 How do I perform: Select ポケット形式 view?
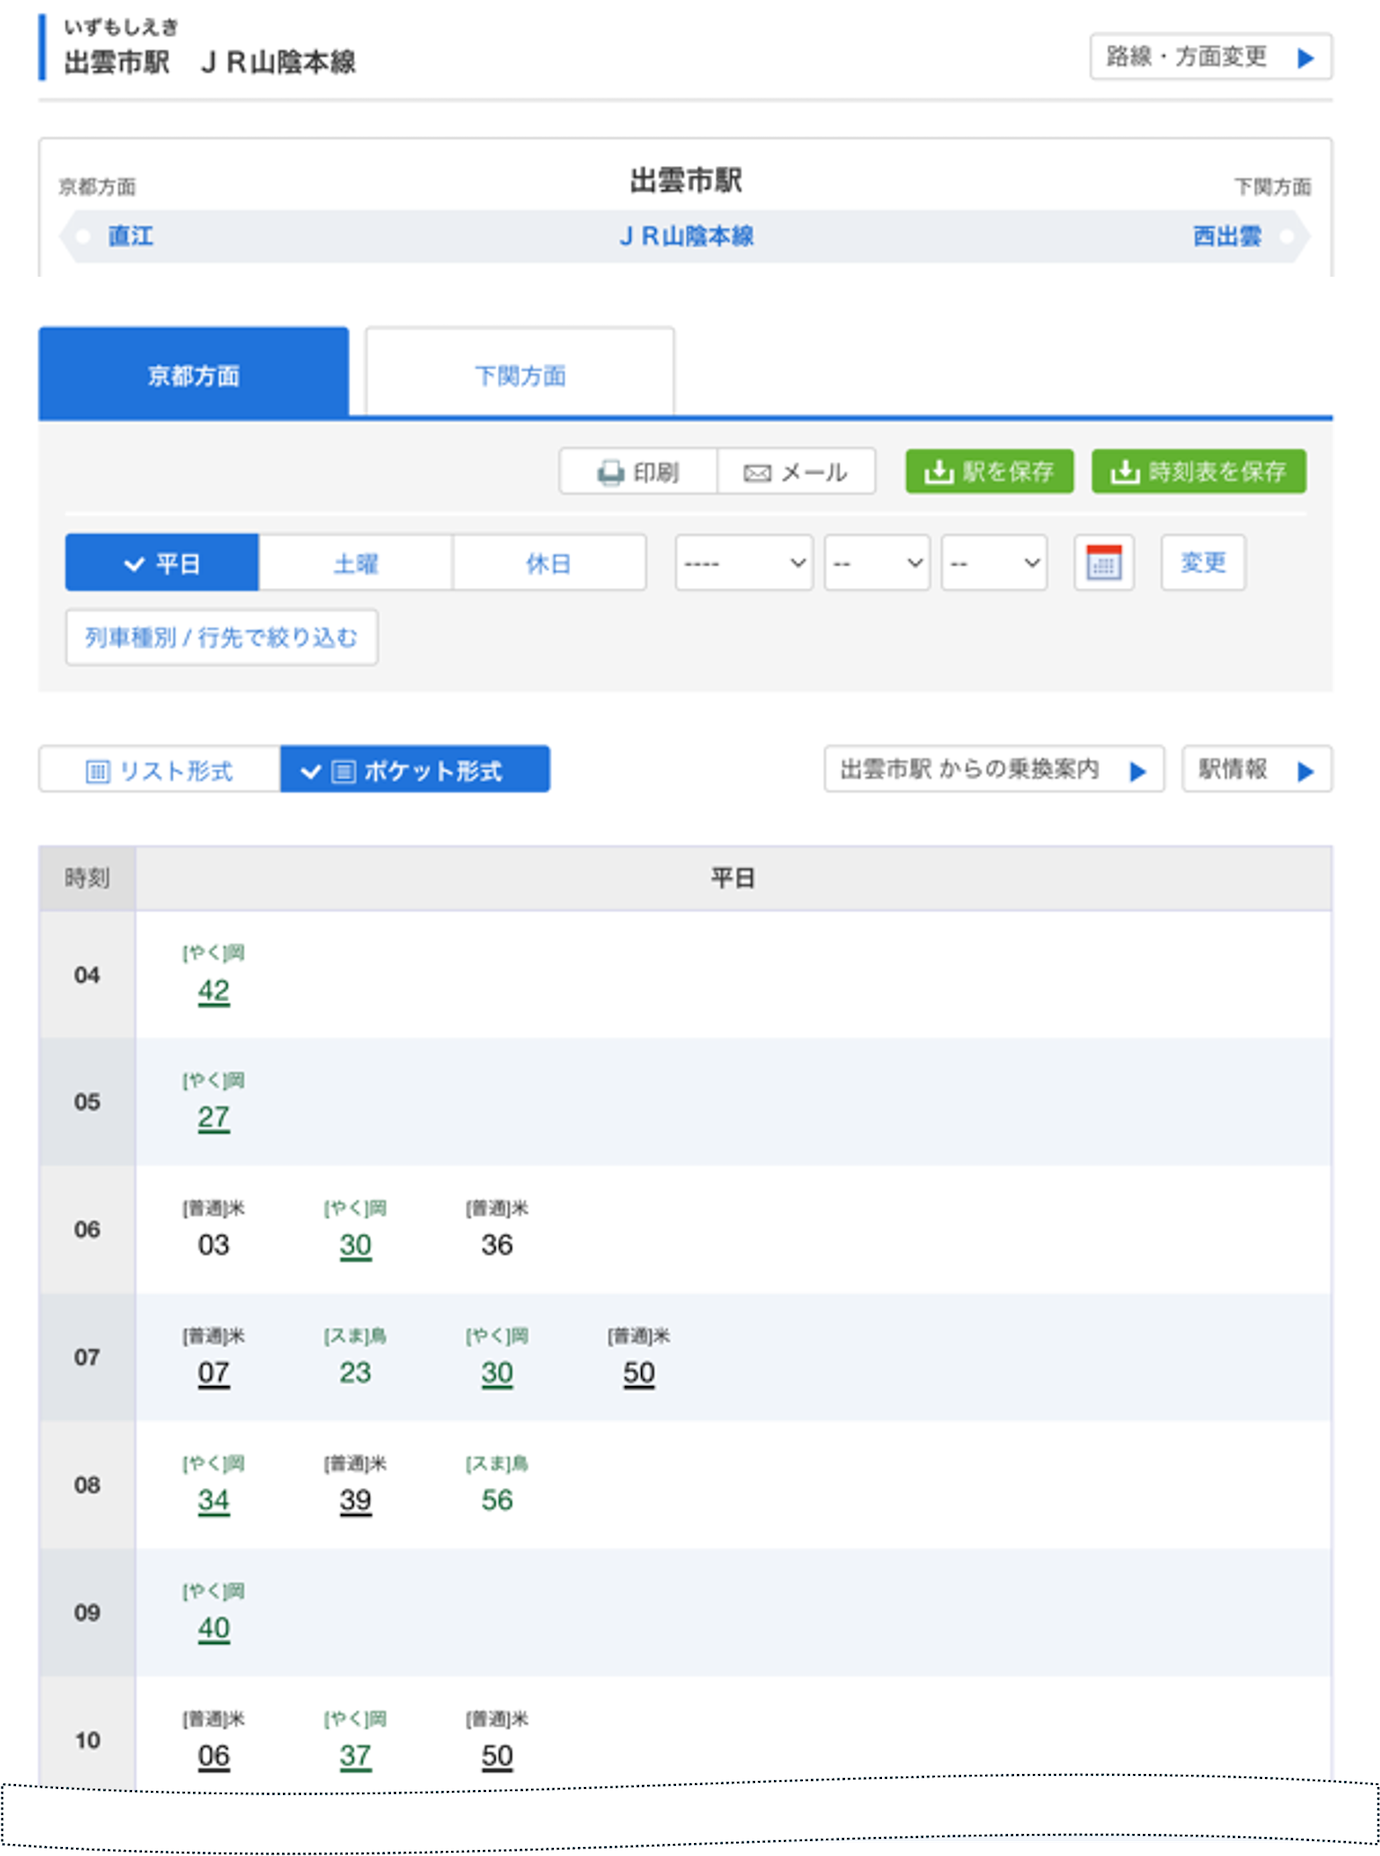[x=415, y=770]
